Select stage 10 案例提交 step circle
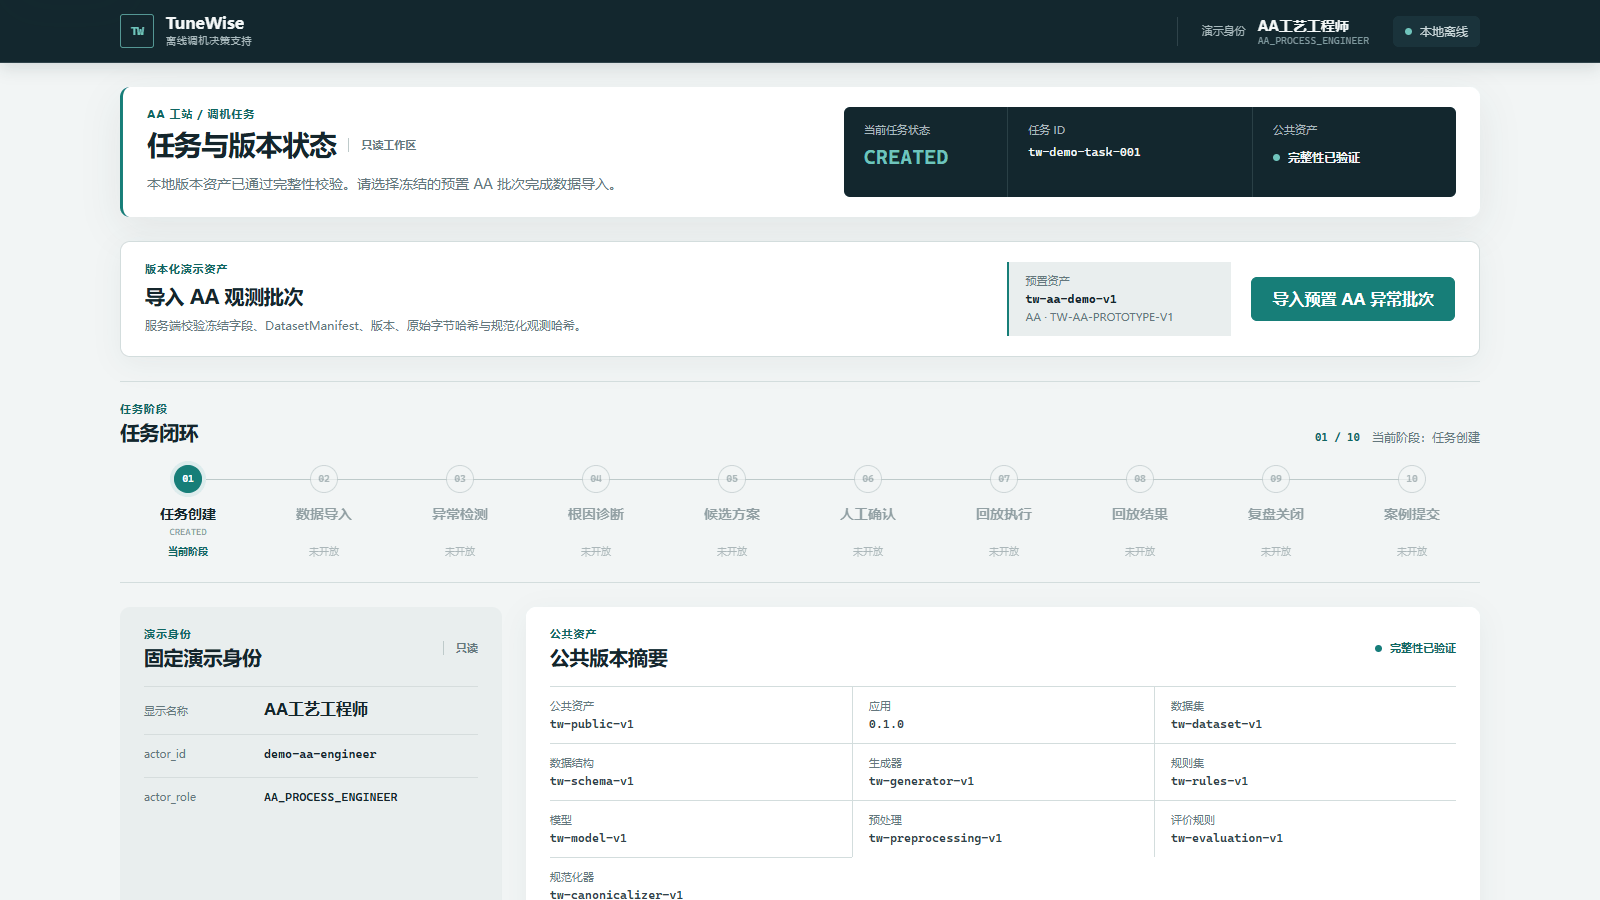 (1412, 479)
